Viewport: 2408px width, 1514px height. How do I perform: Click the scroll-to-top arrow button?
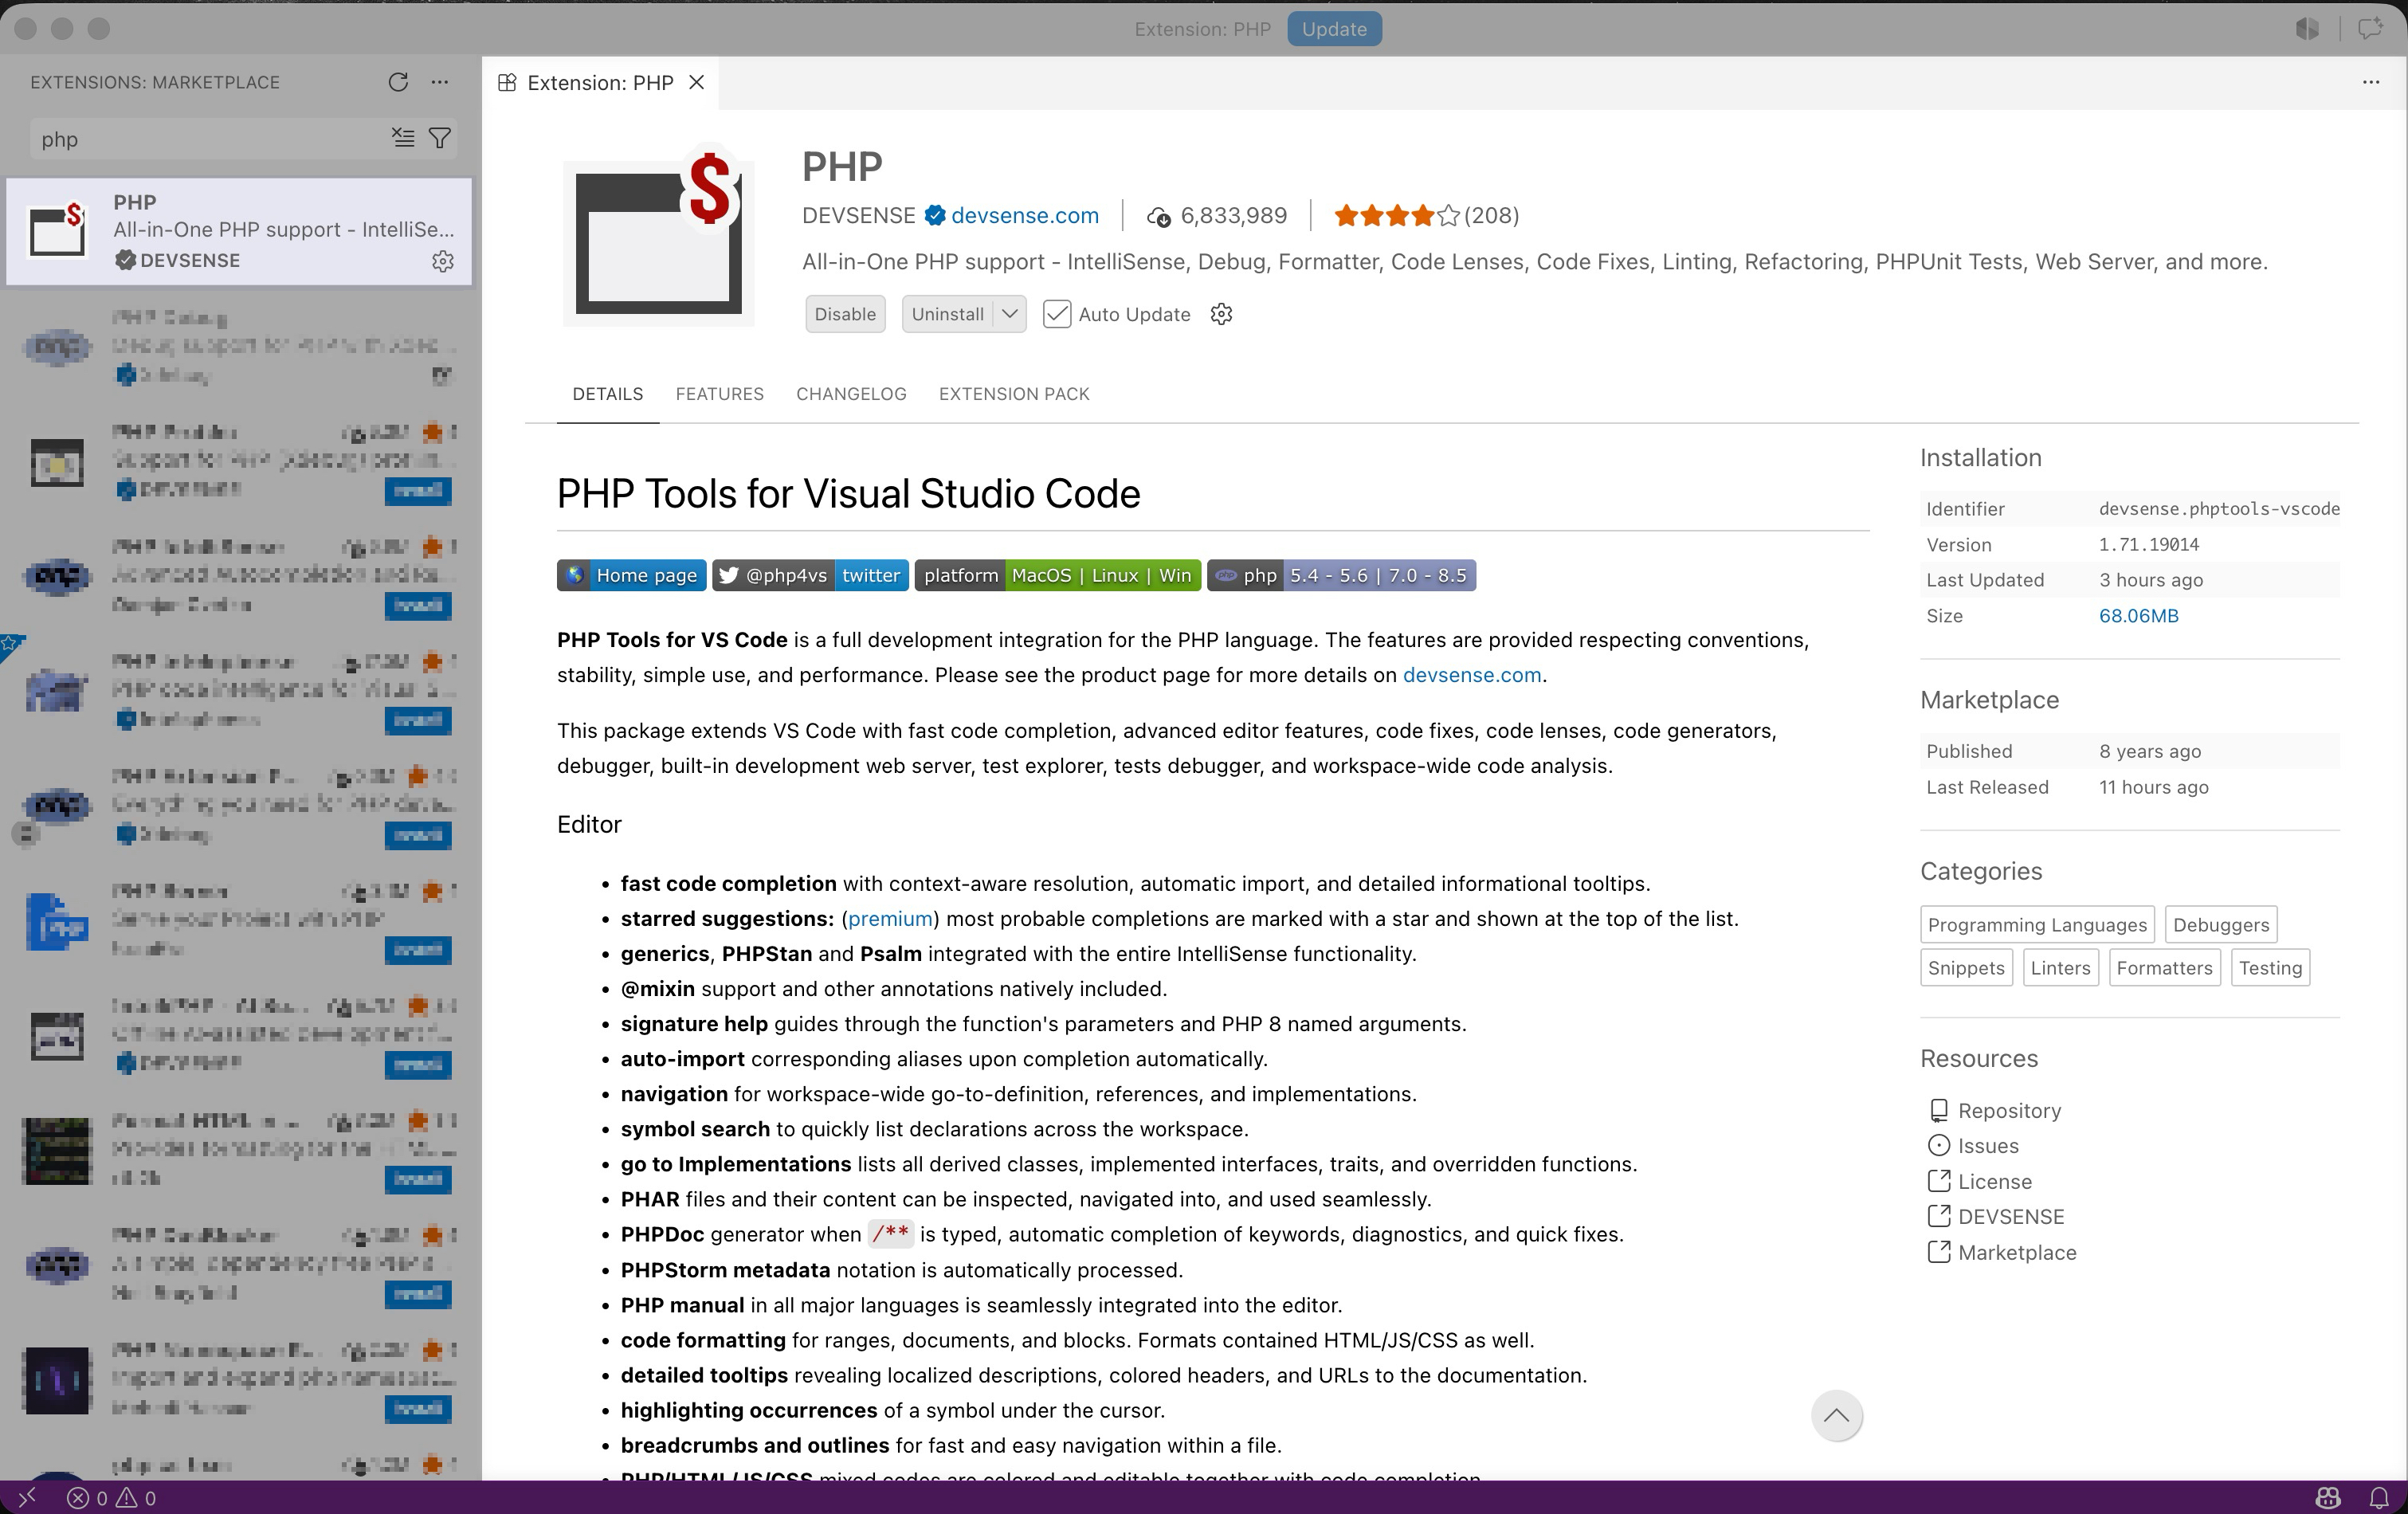click(x=1836, y=1415)
